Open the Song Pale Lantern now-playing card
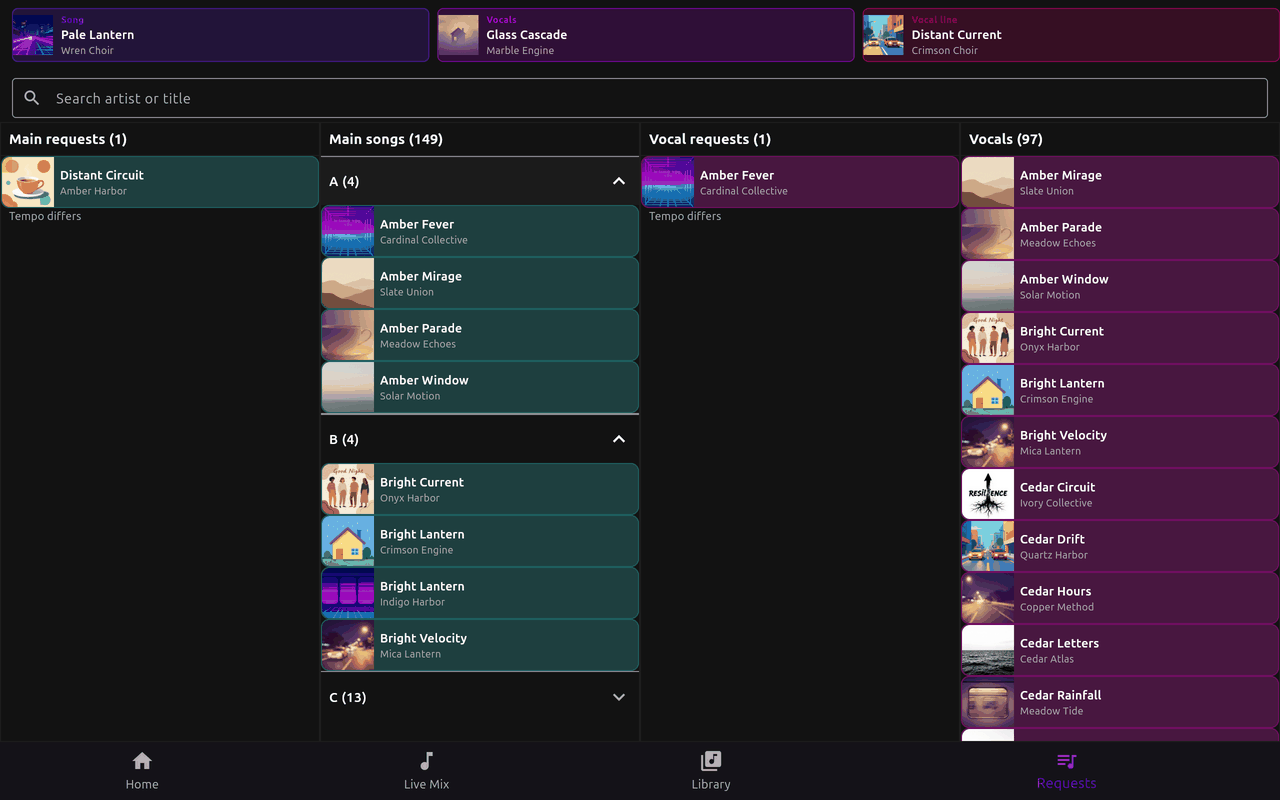The height and width of the screenshot is (800, 1280). coord(220,35)
